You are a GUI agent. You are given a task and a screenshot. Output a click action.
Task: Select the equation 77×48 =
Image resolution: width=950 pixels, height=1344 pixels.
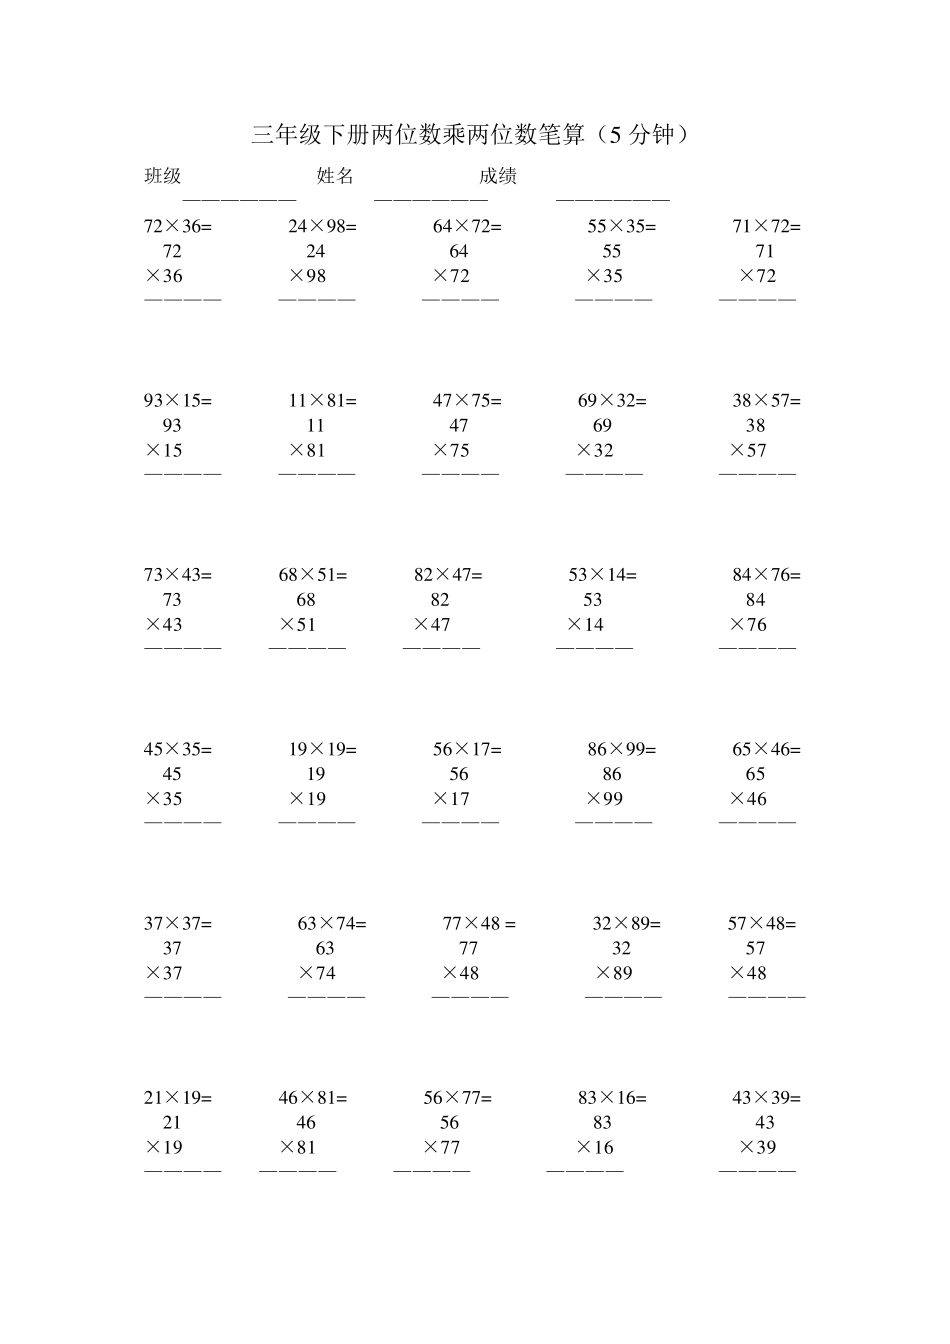479,924
